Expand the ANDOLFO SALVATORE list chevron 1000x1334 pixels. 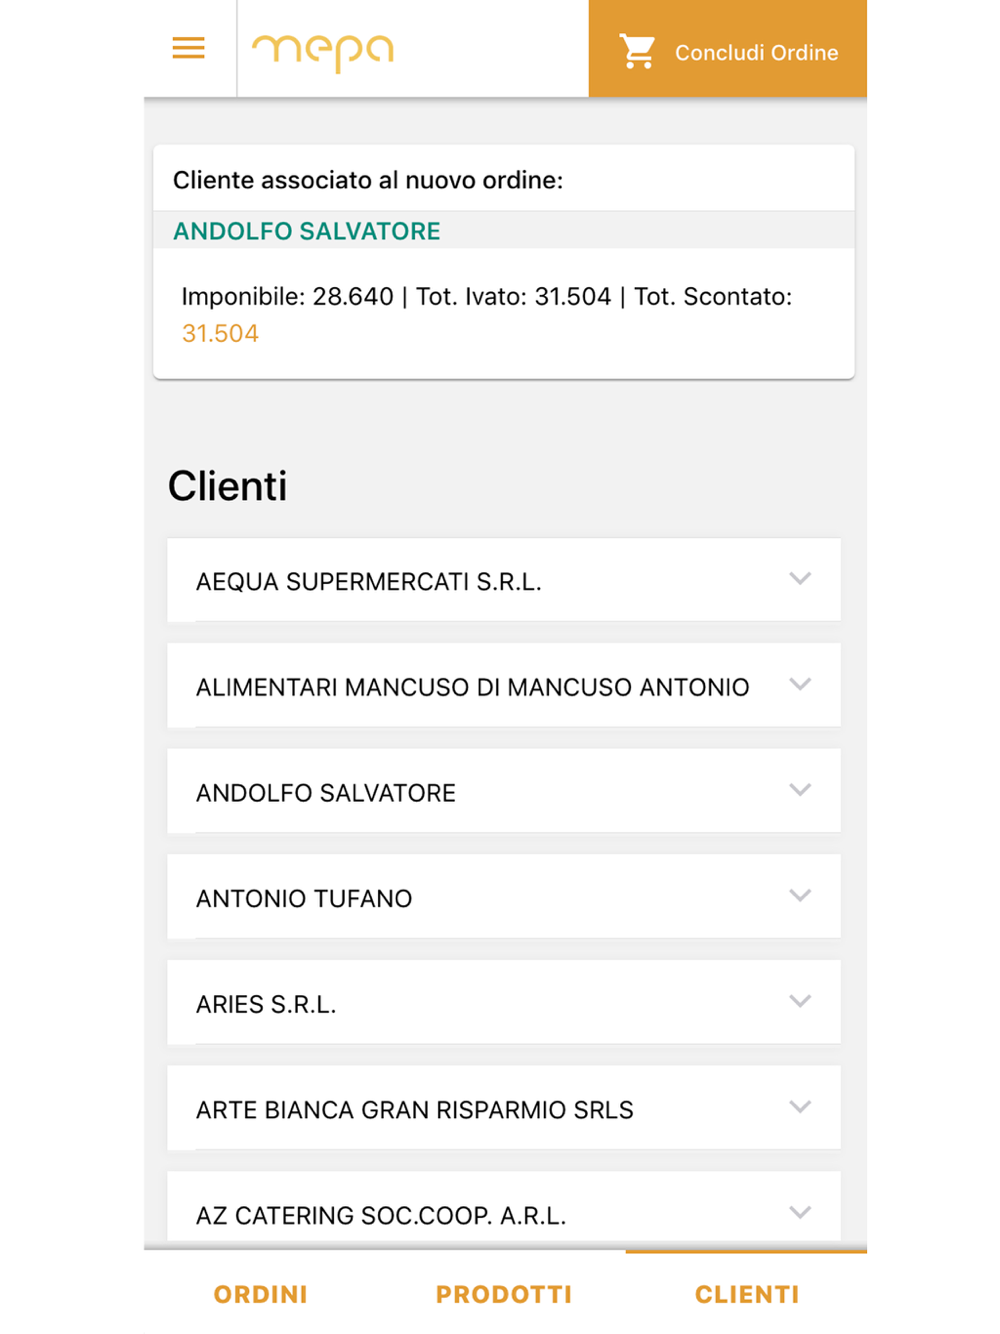click(800, 789)
